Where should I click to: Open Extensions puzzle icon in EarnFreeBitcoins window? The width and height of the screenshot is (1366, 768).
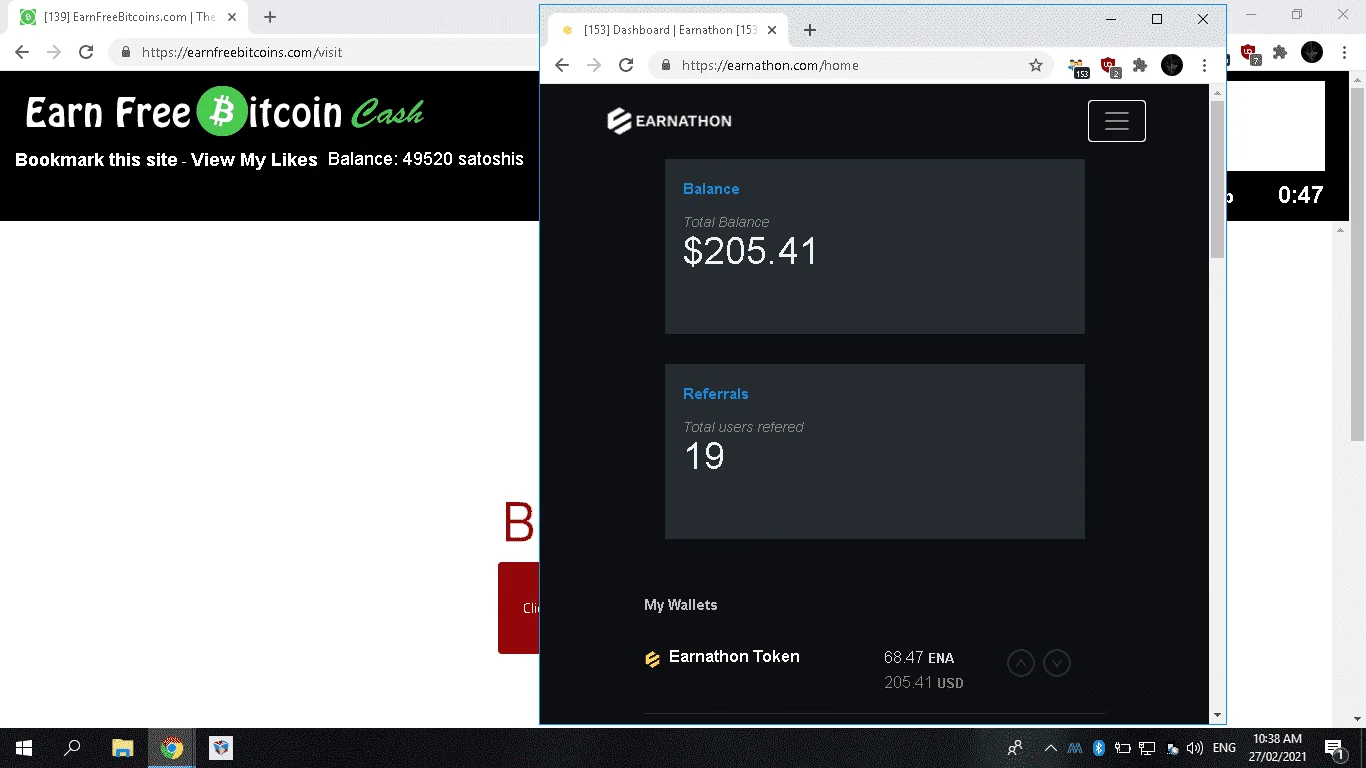coord(1280,52)
